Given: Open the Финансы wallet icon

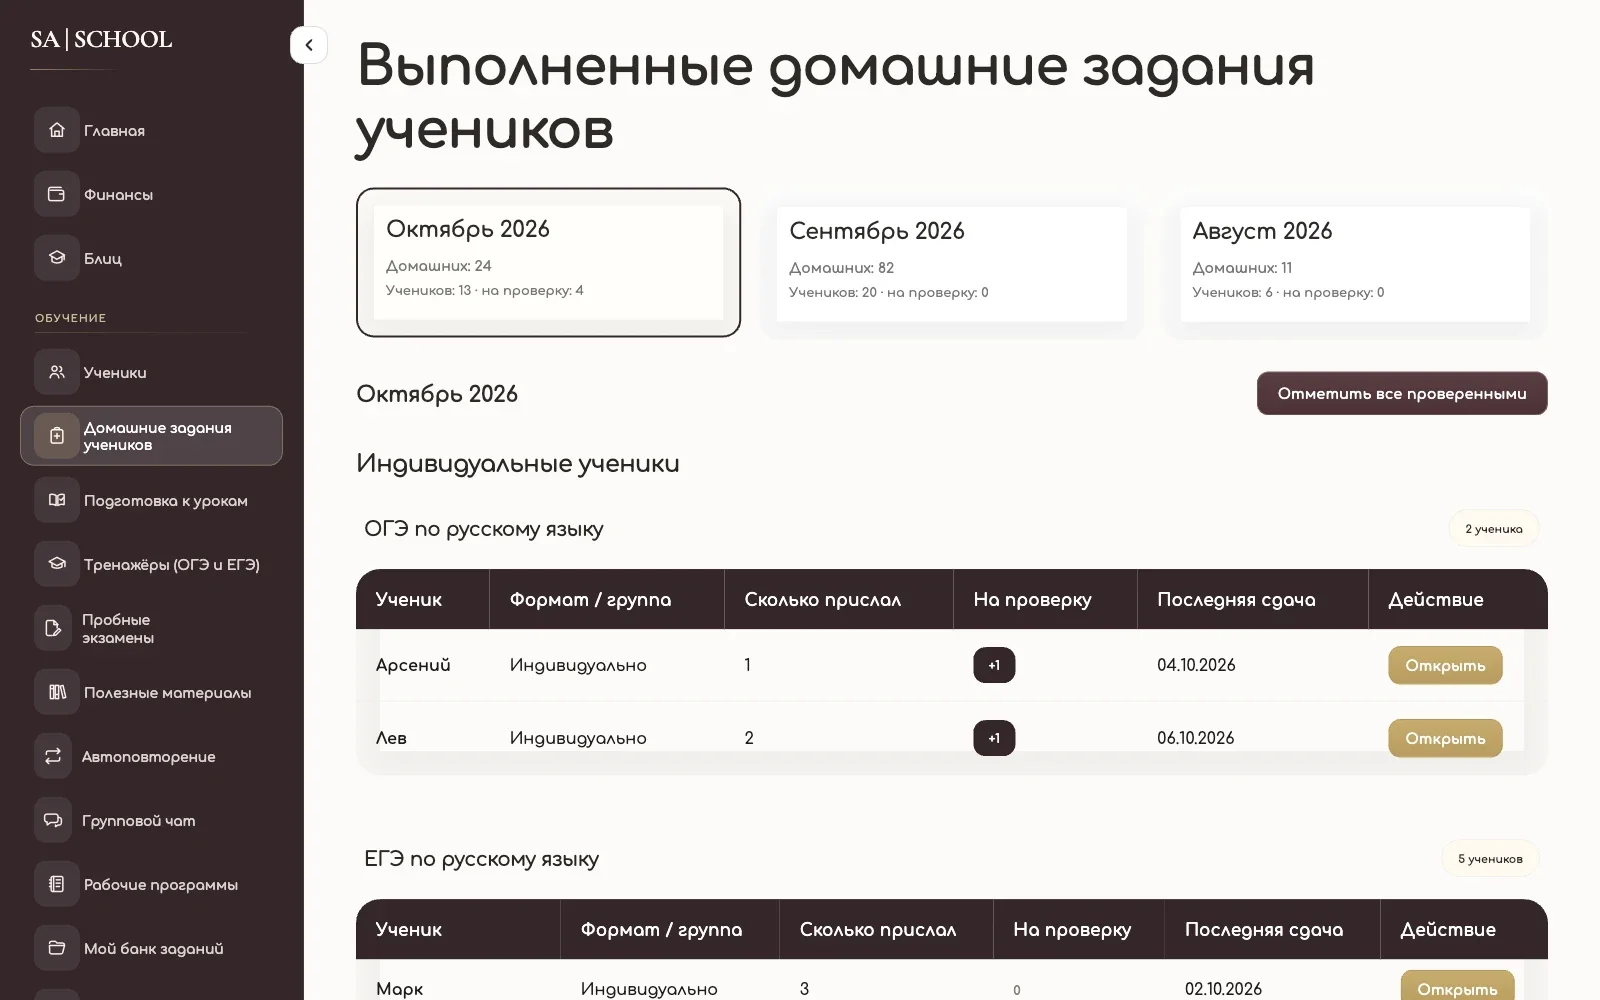Looking at the screenshot, I should [x=57, y=194].
